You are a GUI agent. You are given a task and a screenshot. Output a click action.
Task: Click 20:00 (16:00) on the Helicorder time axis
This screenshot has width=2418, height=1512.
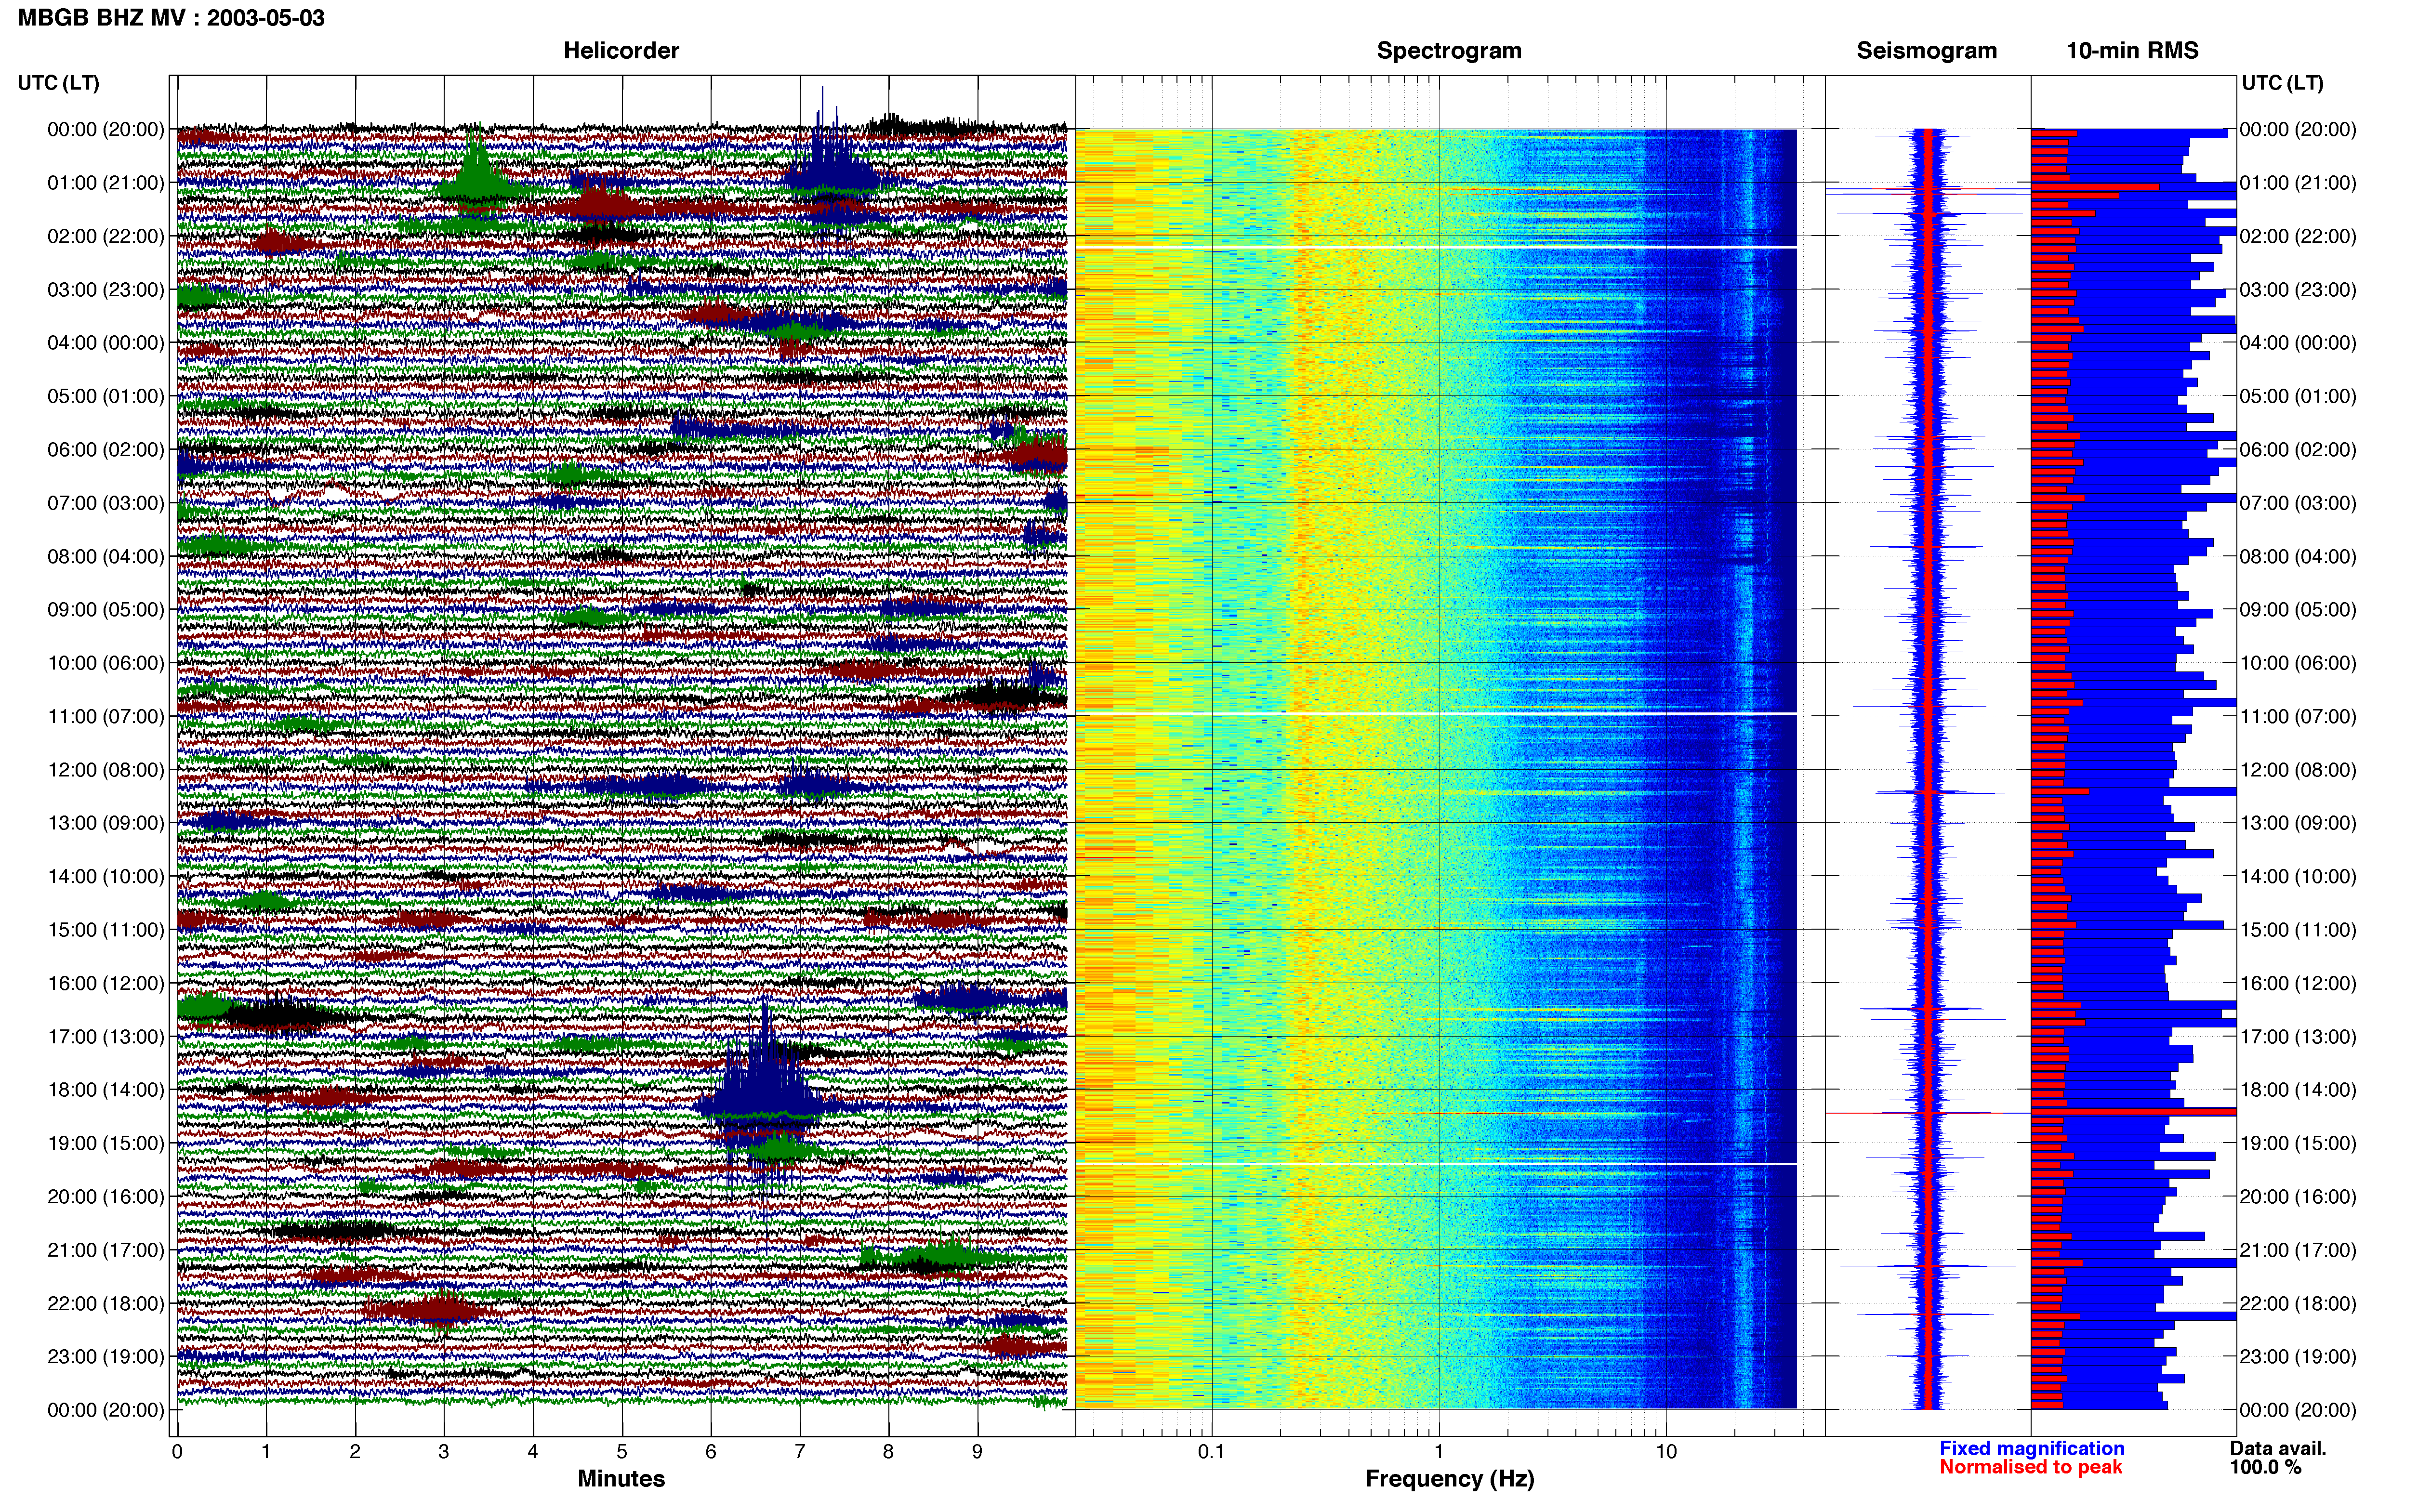106,1197
